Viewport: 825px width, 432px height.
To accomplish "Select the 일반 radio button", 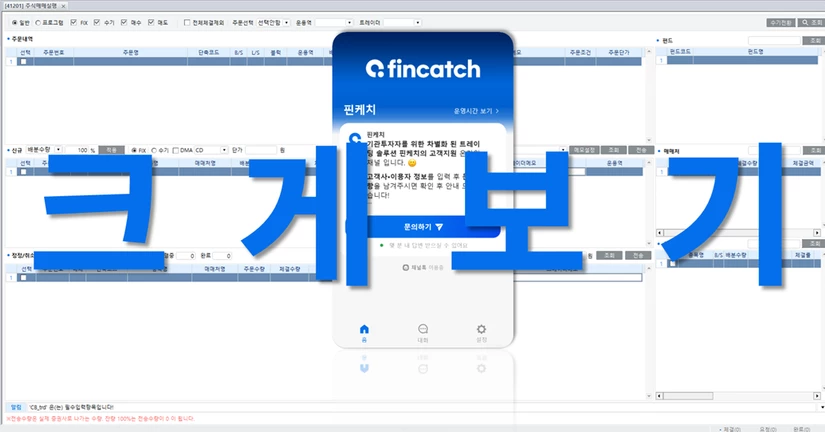I will point(14,23).
